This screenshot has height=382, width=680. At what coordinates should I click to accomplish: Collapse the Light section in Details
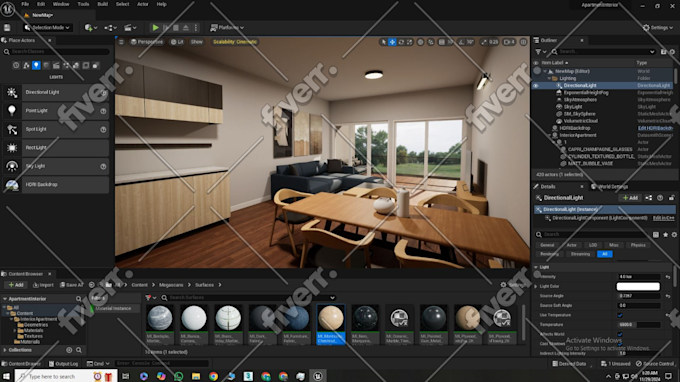coord(536,268)
